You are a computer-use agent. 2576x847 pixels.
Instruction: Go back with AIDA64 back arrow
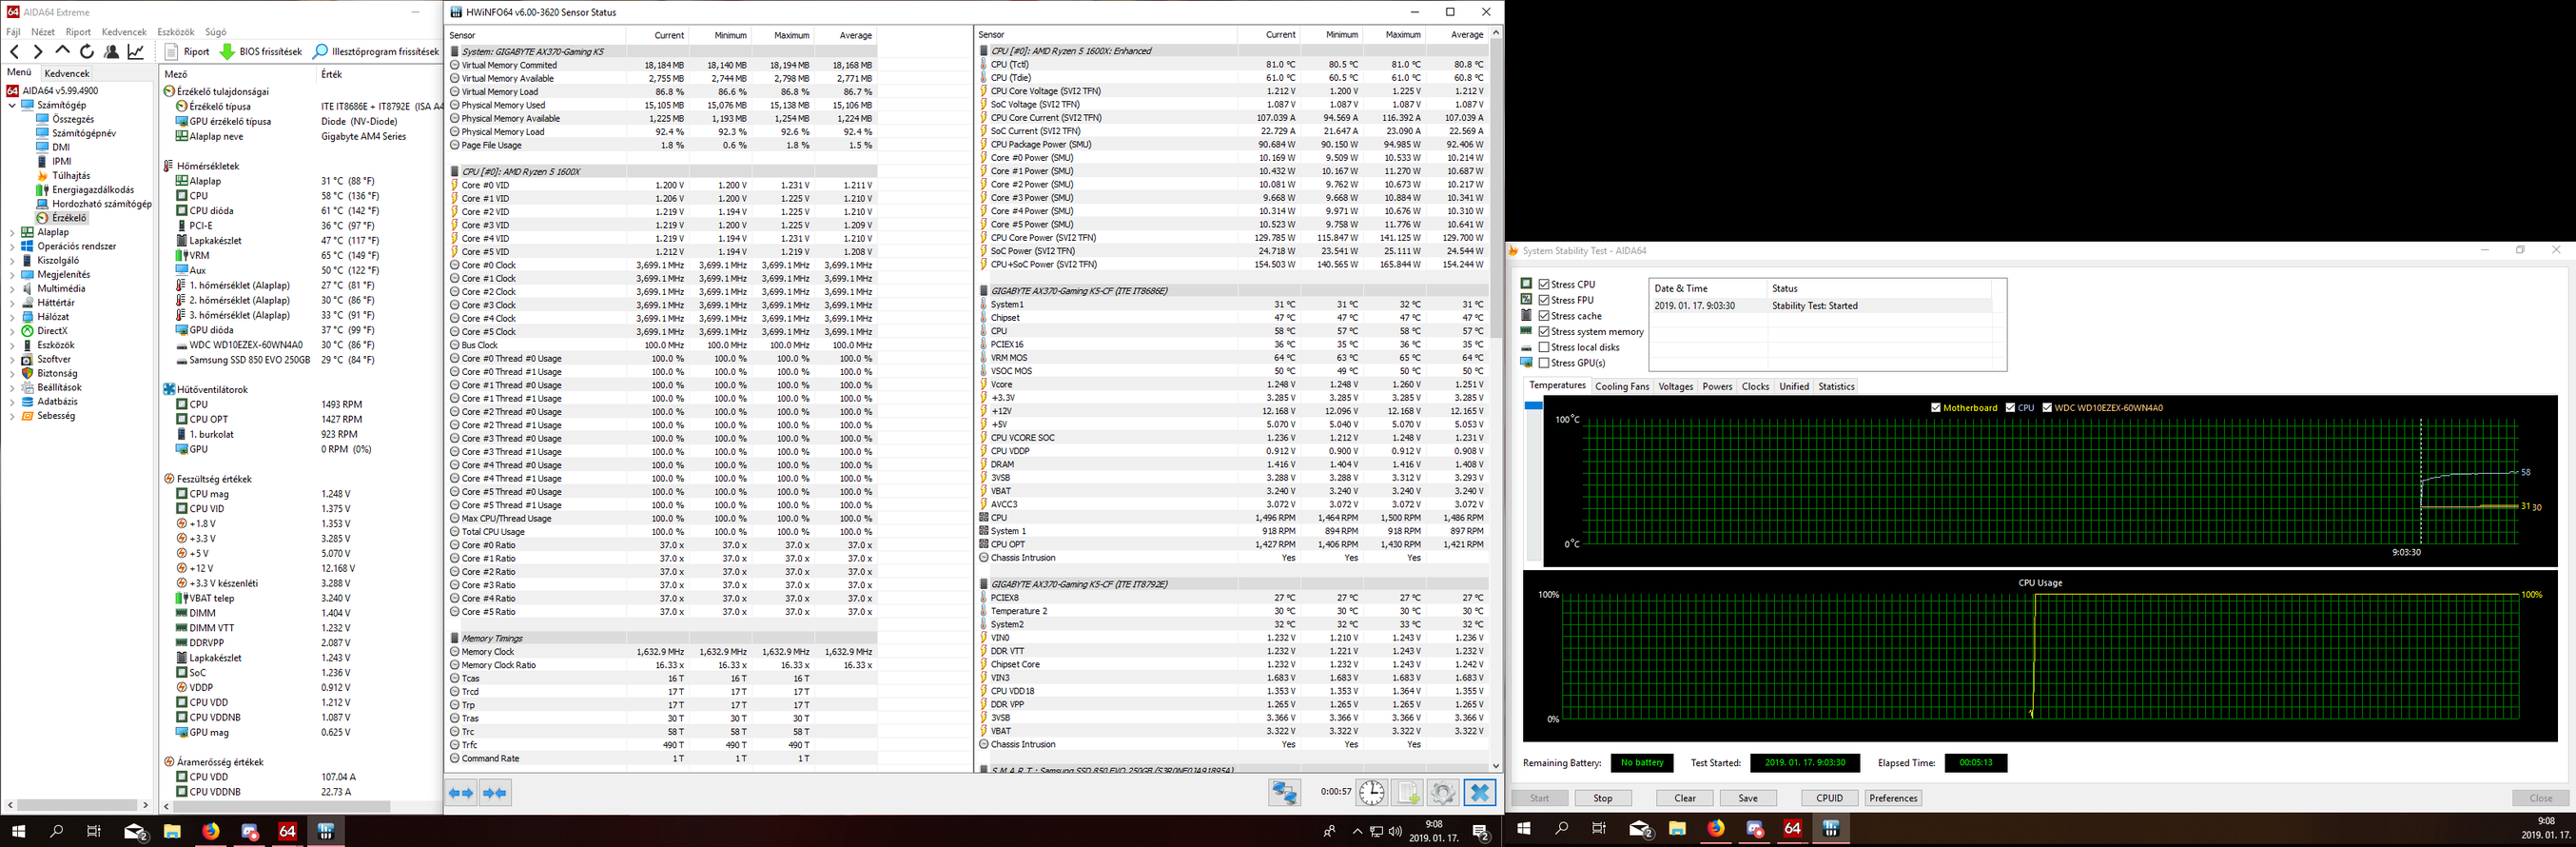[14, 51]
